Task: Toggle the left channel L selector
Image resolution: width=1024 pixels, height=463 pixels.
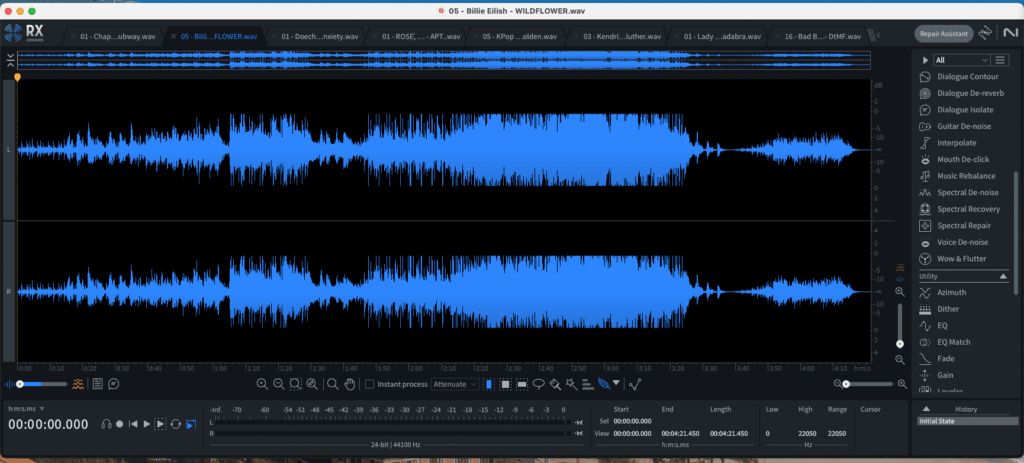Action: pyautogui.click(x=9, y=150)
